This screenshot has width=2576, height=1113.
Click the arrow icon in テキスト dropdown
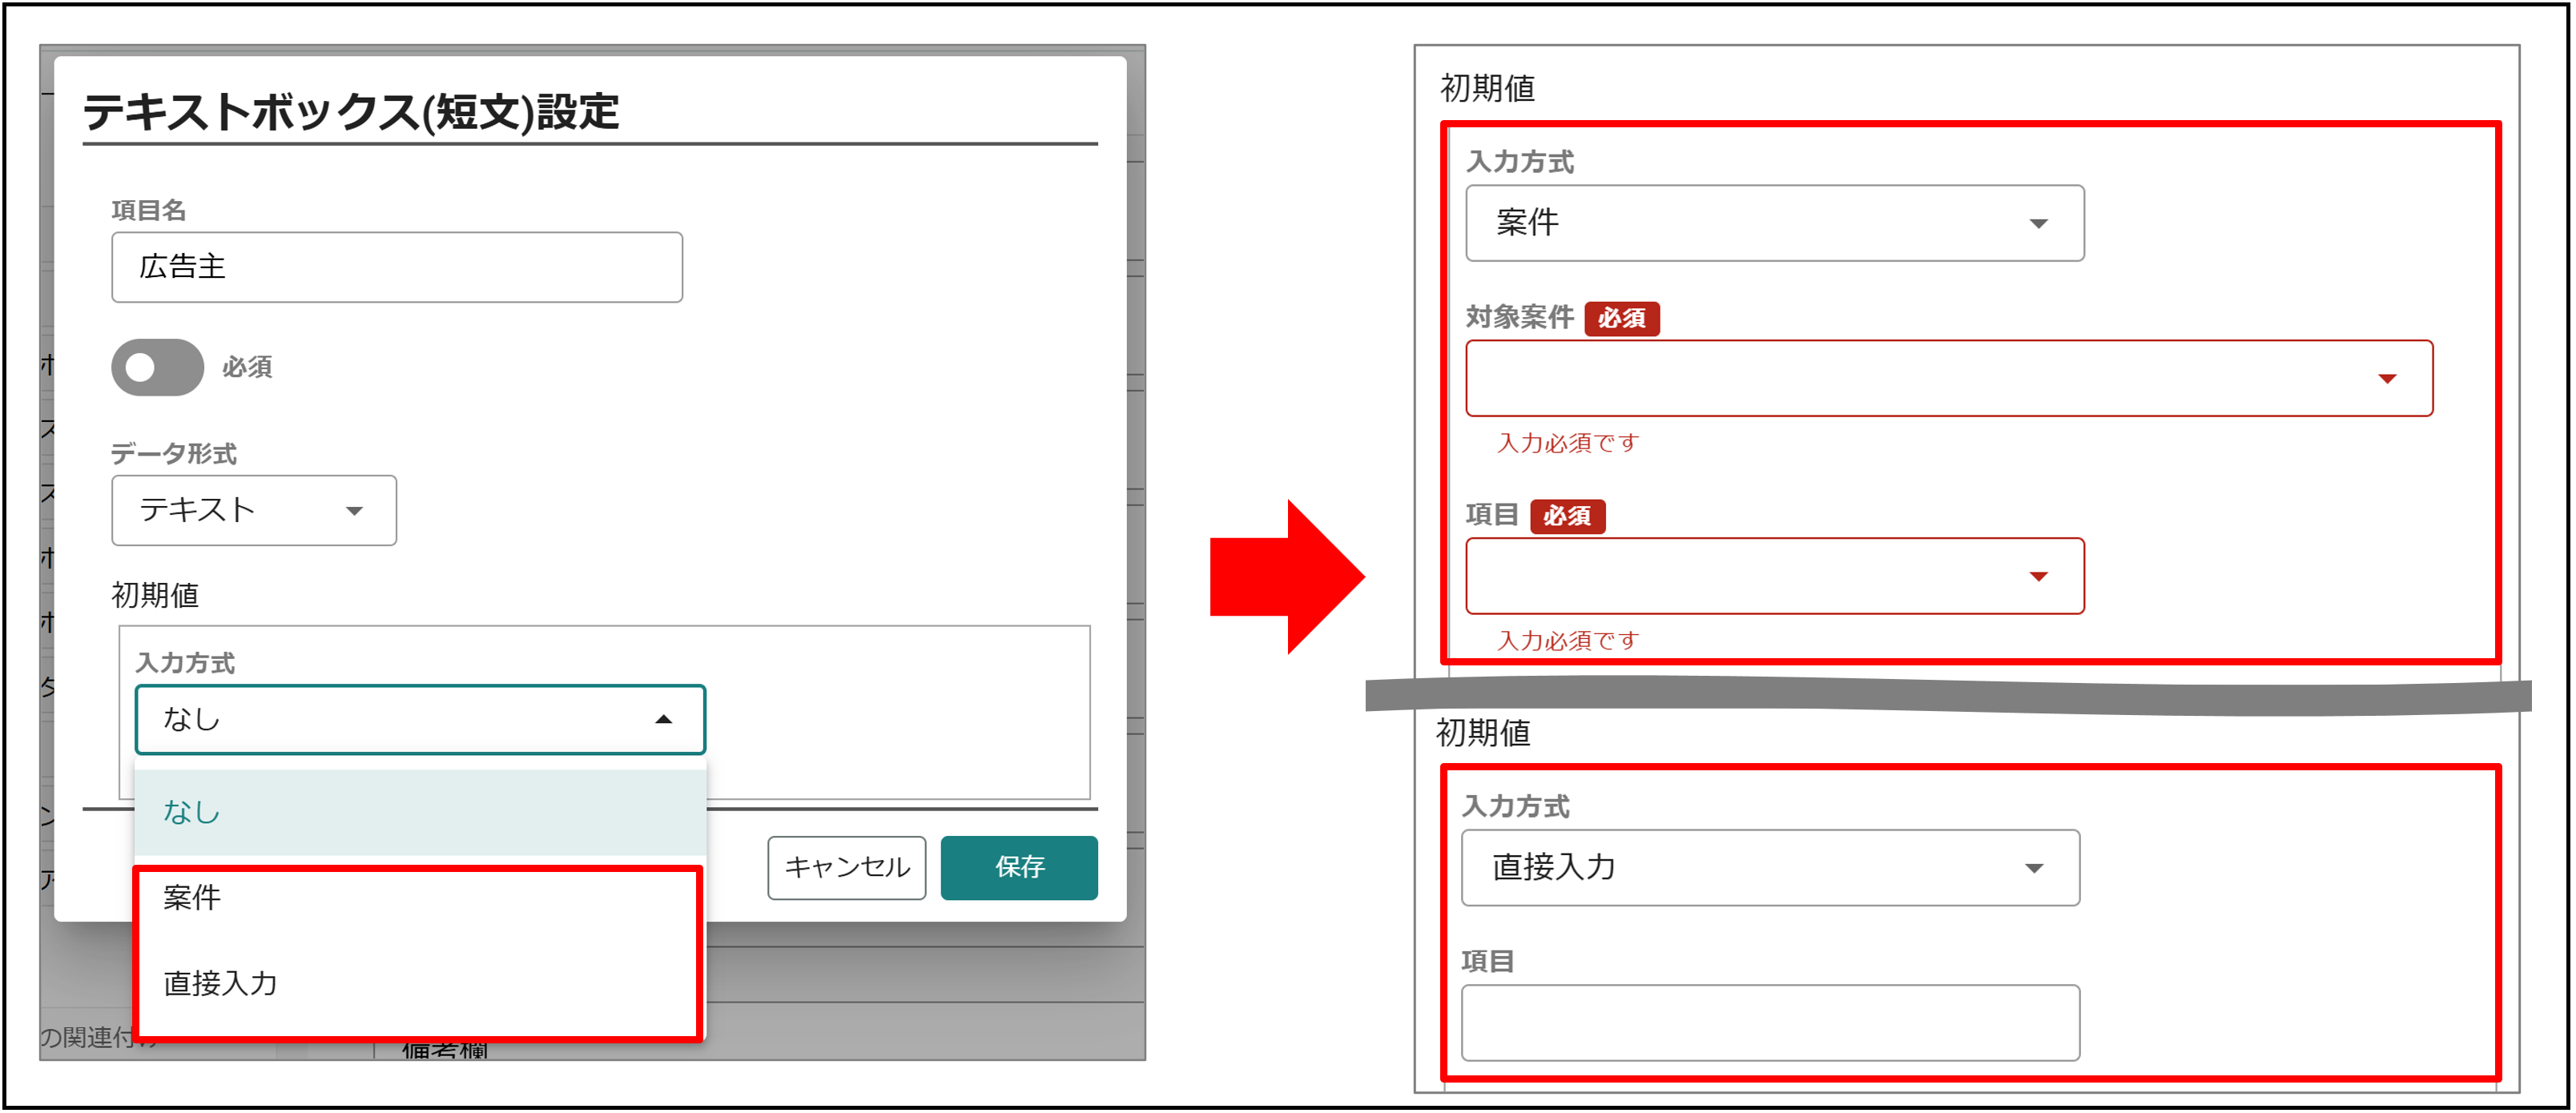pos(354,511)
